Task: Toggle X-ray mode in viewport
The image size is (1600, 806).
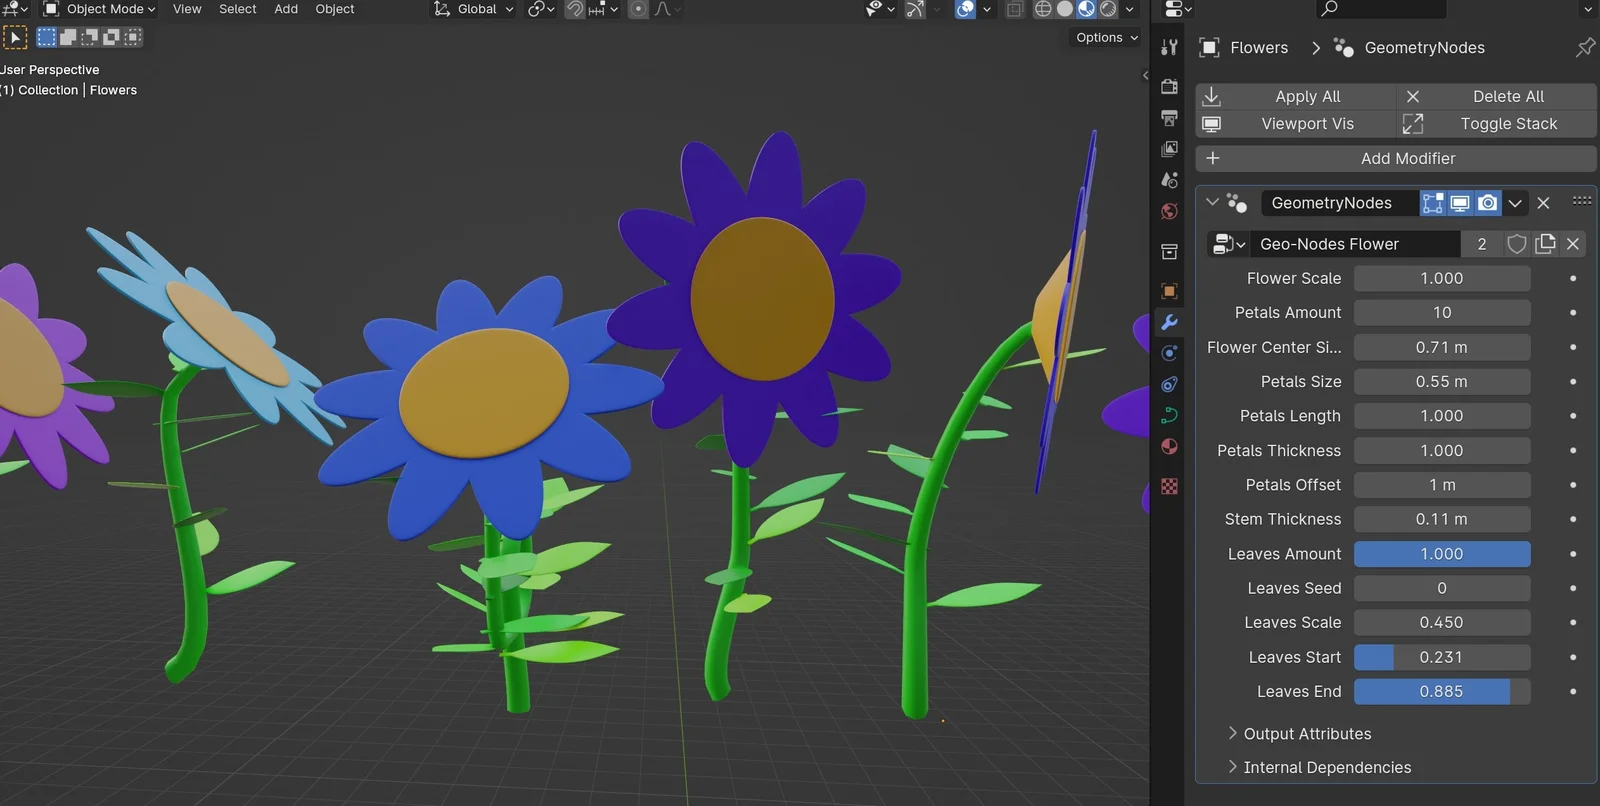Action: point(1014,9)
